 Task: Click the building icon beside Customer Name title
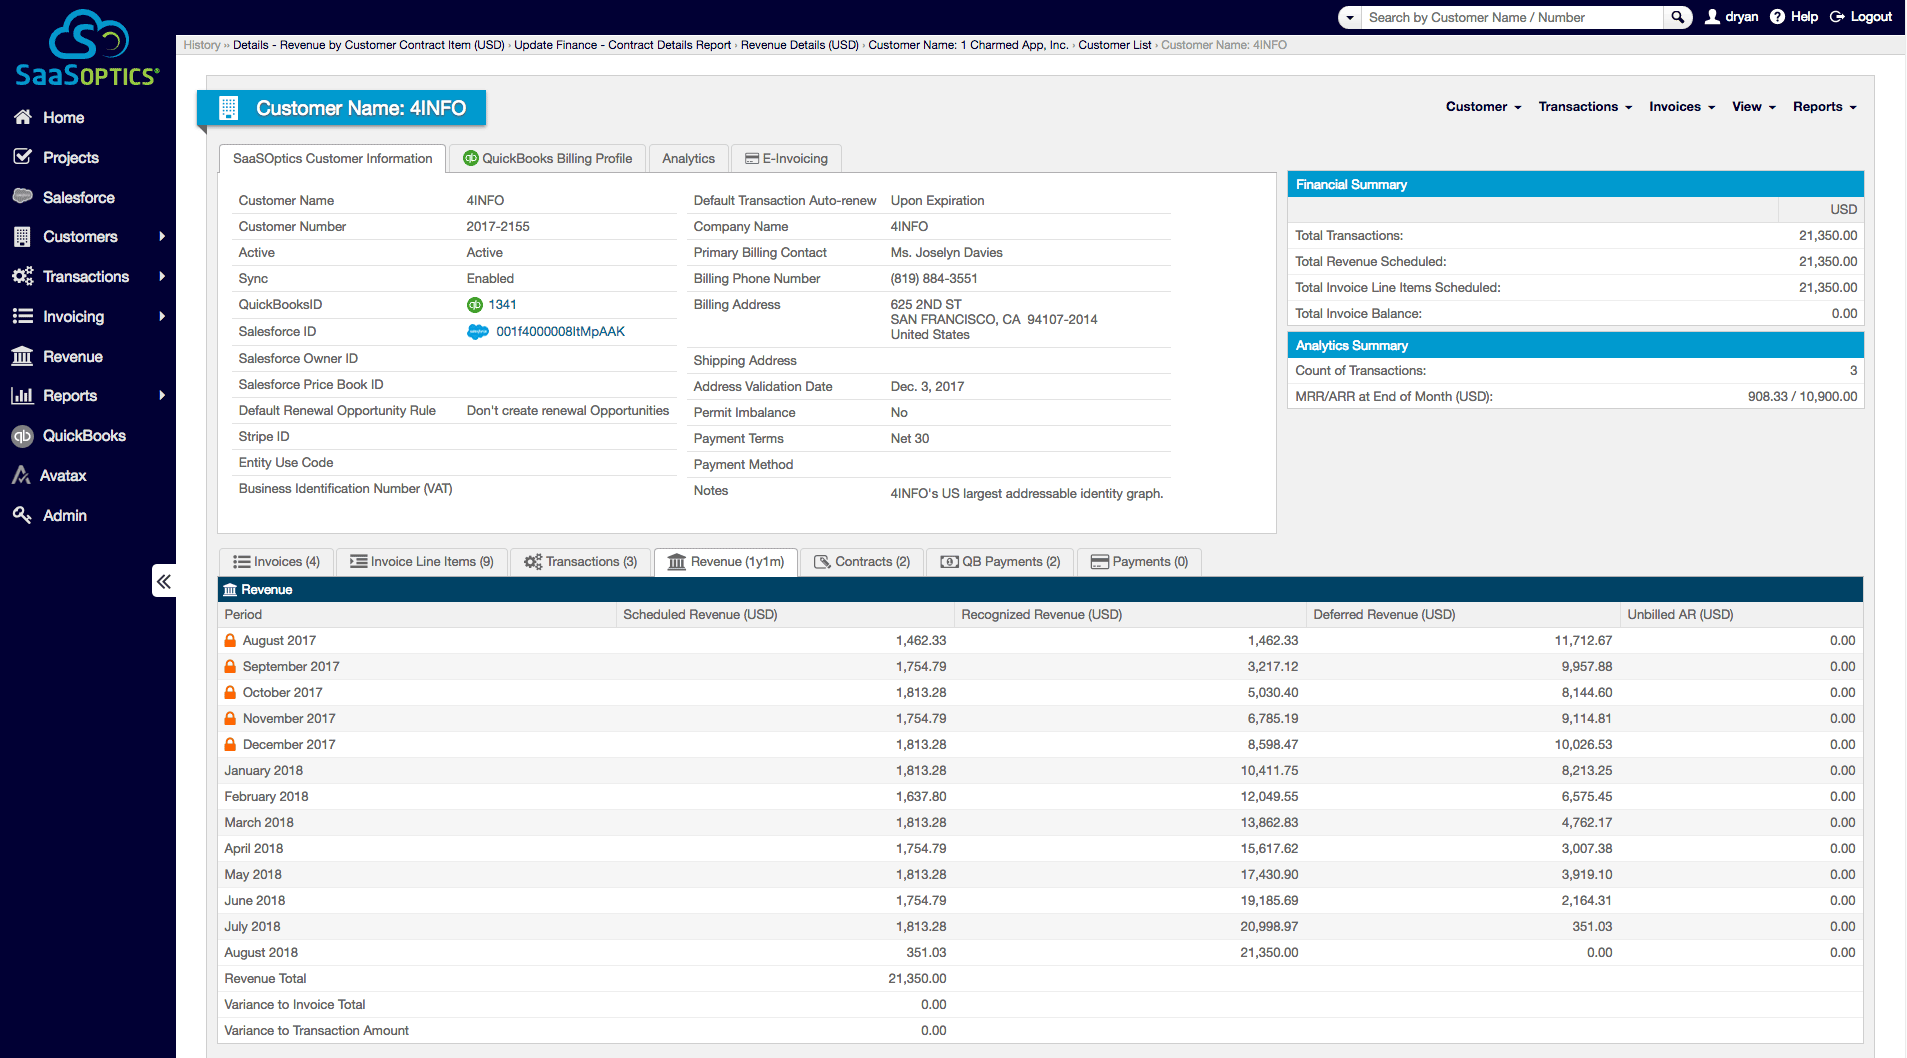228,108
